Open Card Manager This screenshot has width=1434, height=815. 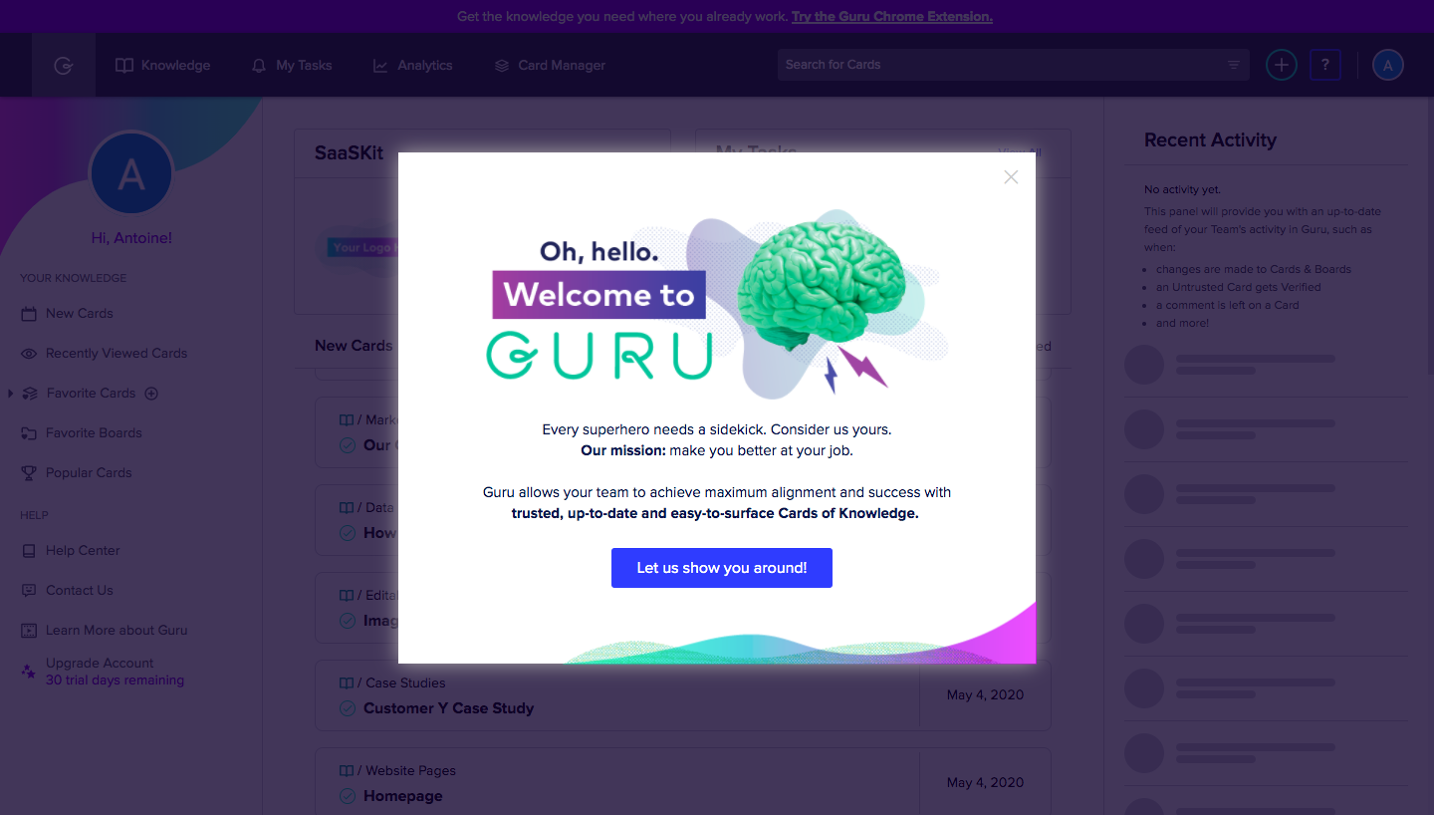(550, 65)
